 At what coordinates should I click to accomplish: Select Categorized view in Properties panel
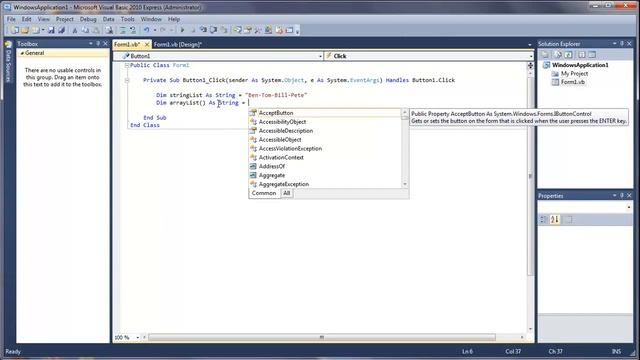click(544, 220)
